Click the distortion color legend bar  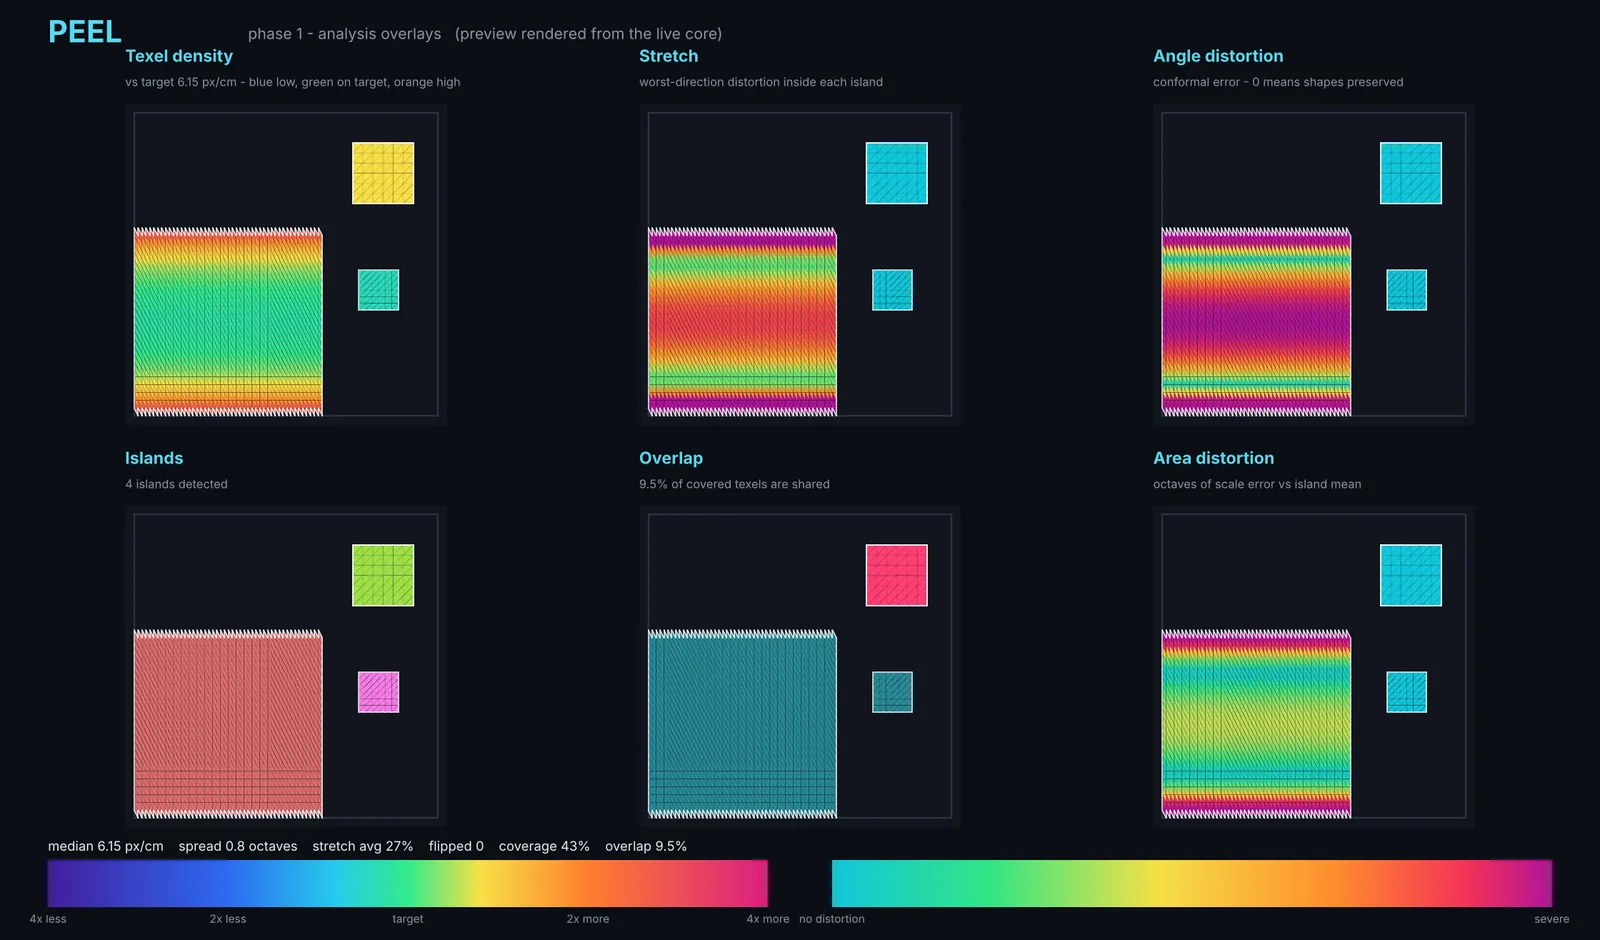(1192, 883)
